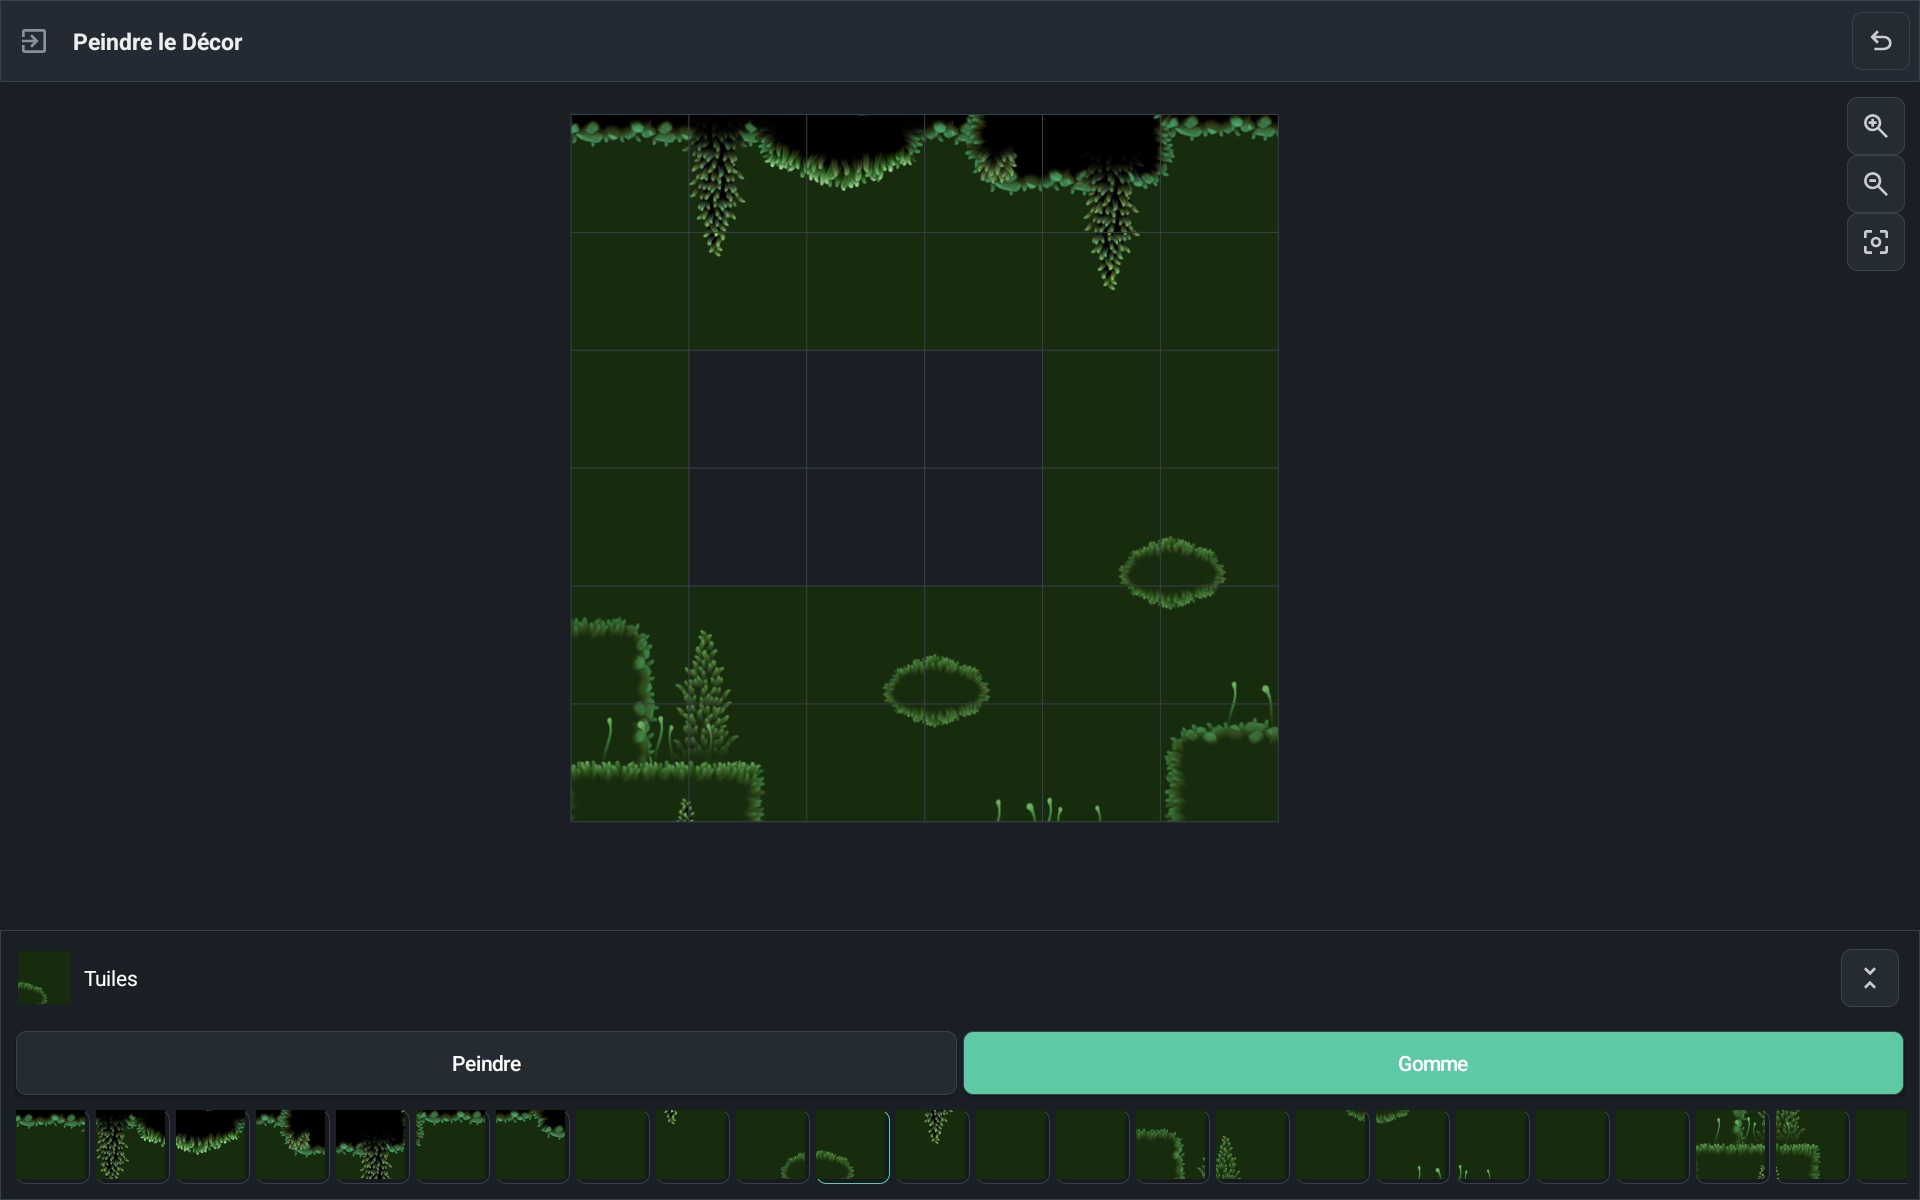Zoom in on the canvas
Viewport: 1920px width, 1200px height.
pyautogui.click(x=1875, y=126)
